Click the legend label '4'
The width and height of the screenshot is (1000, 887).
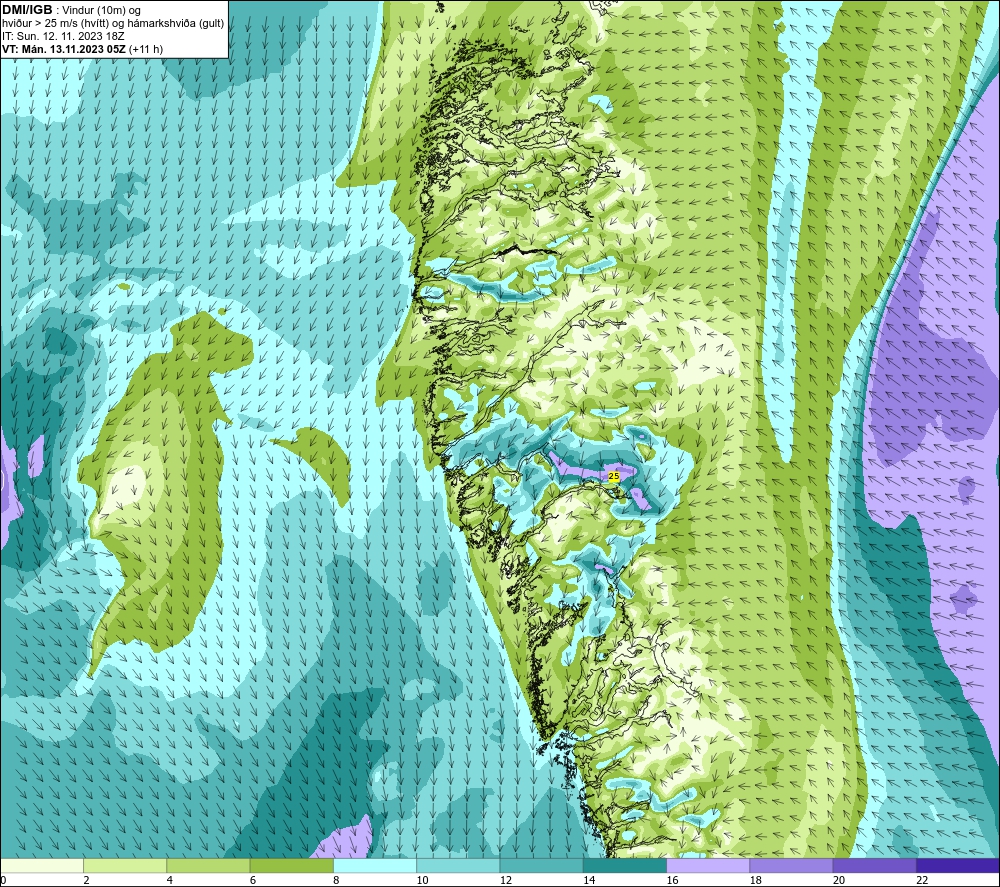tap(170, 880)
